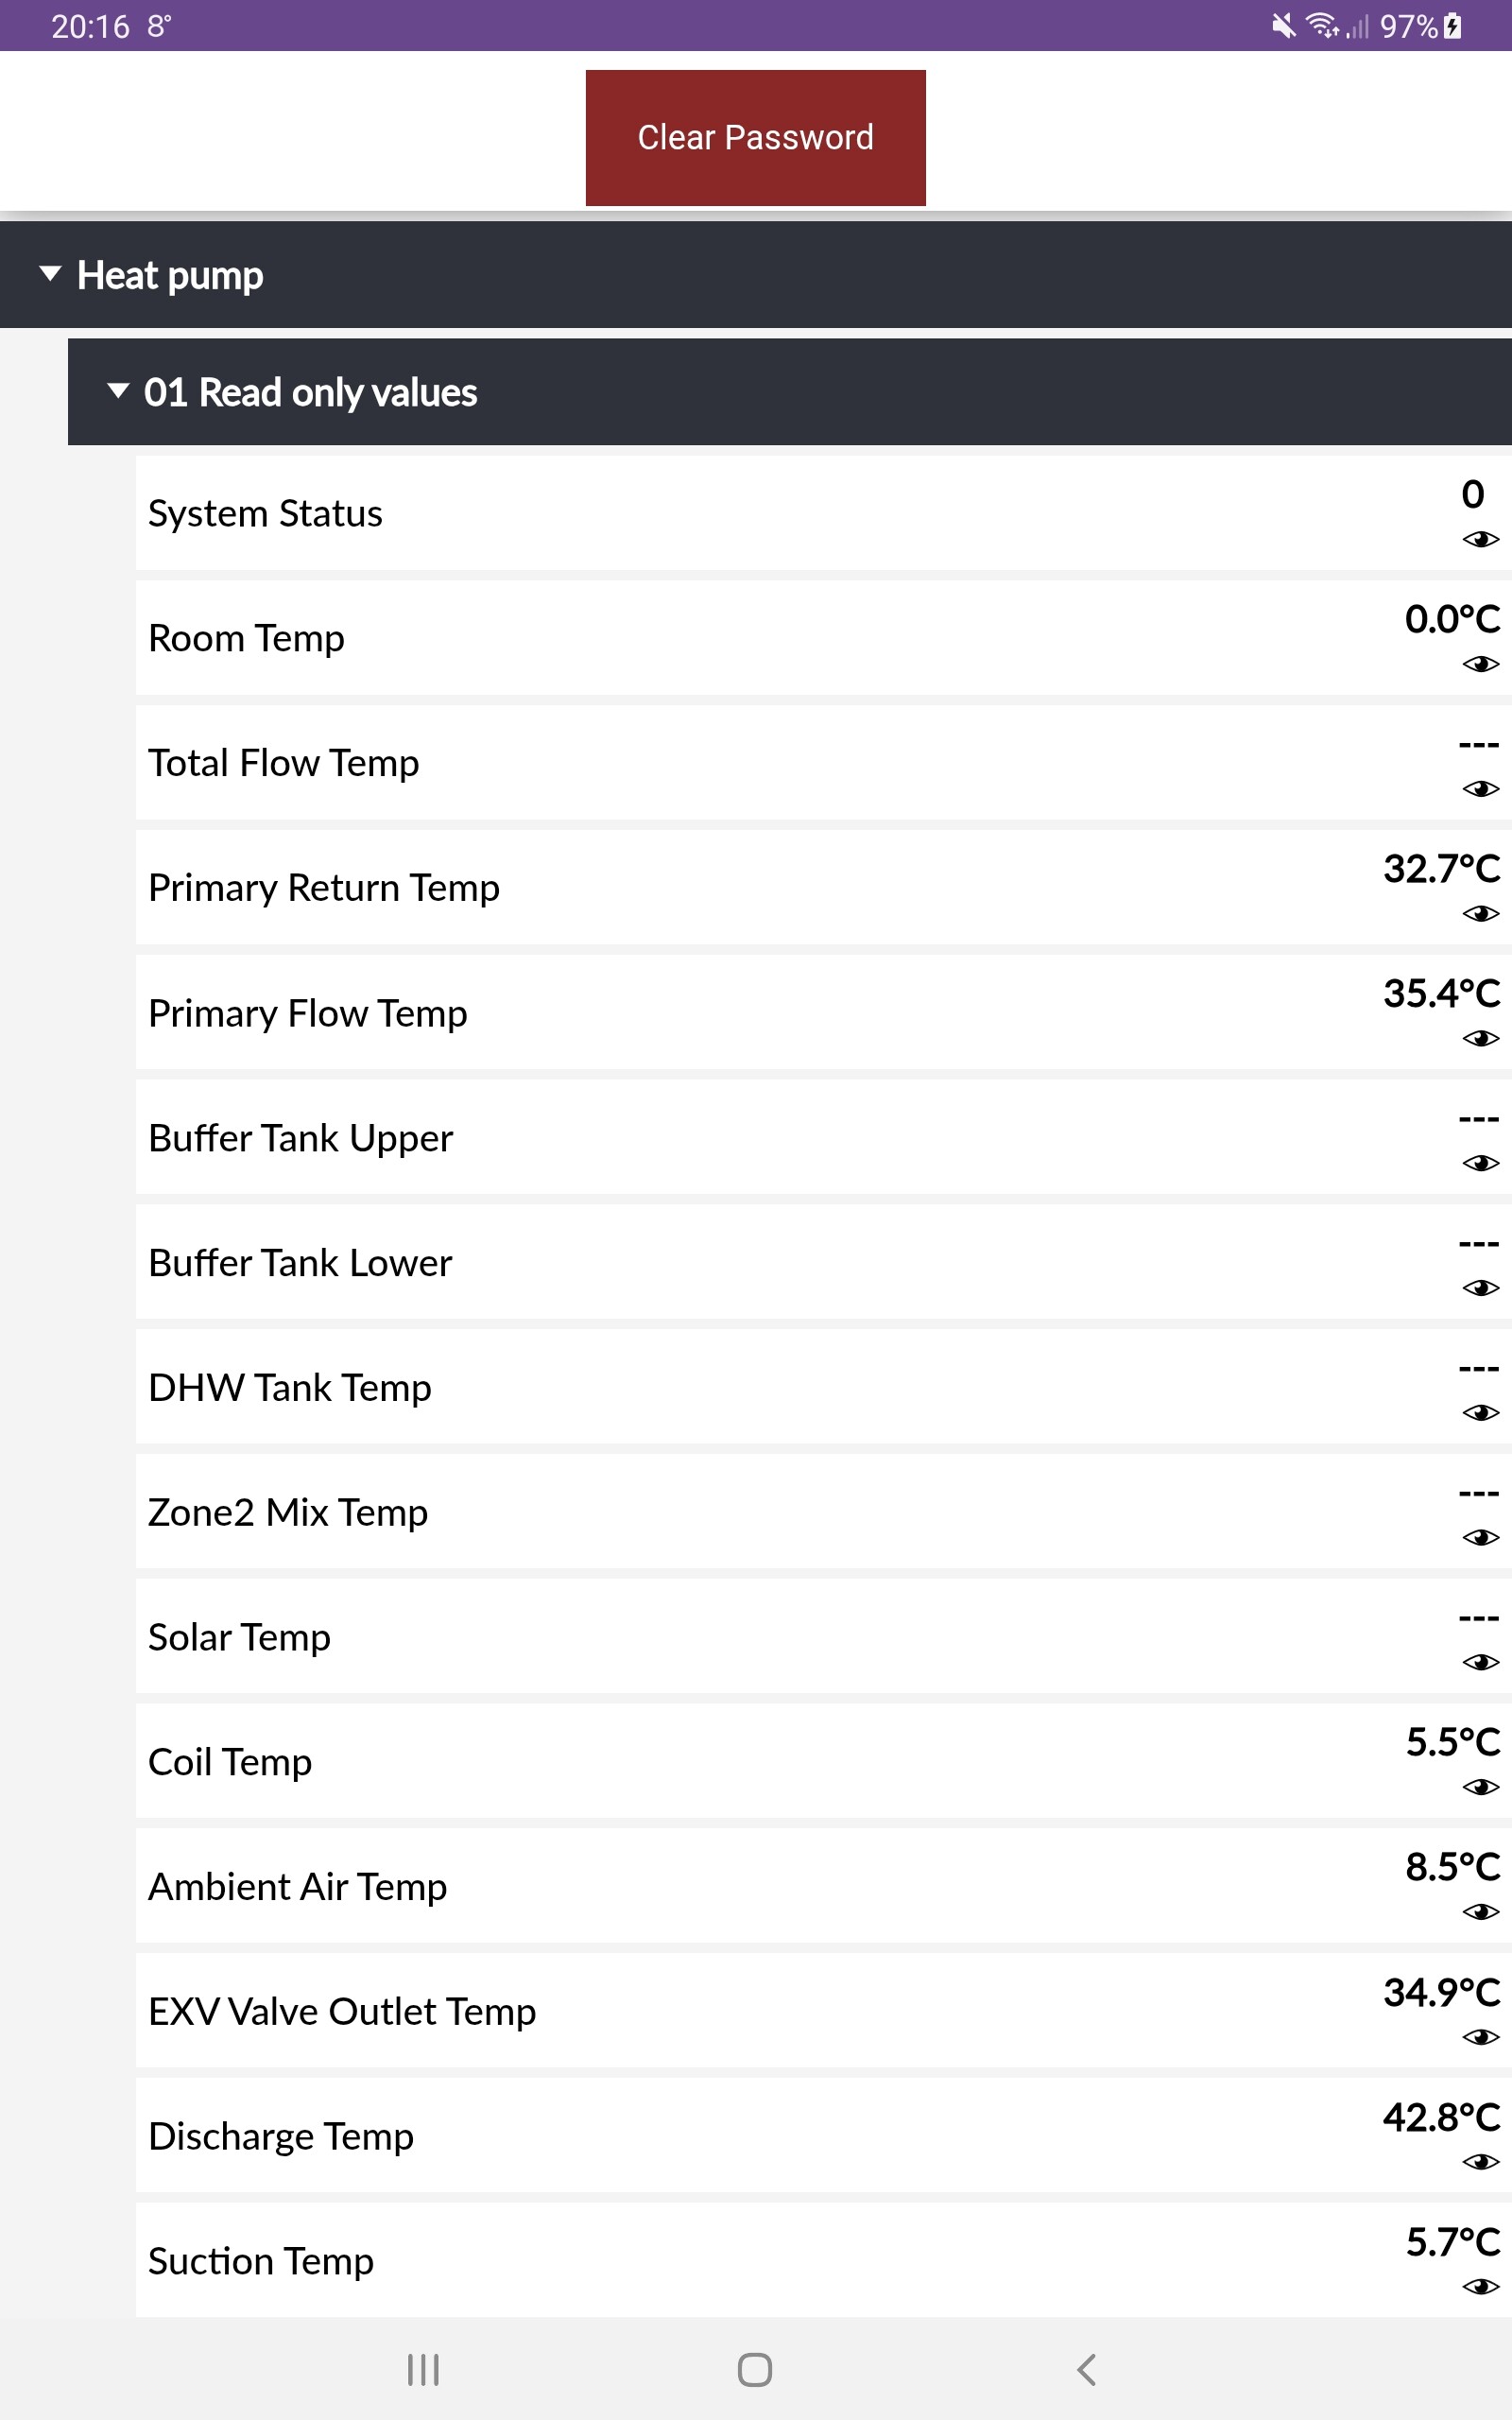Tap the eye icon for Suction Temp
Image resolution: width=1512 pixels, height=2420 pixels.
click(x=1480, y=2287)
